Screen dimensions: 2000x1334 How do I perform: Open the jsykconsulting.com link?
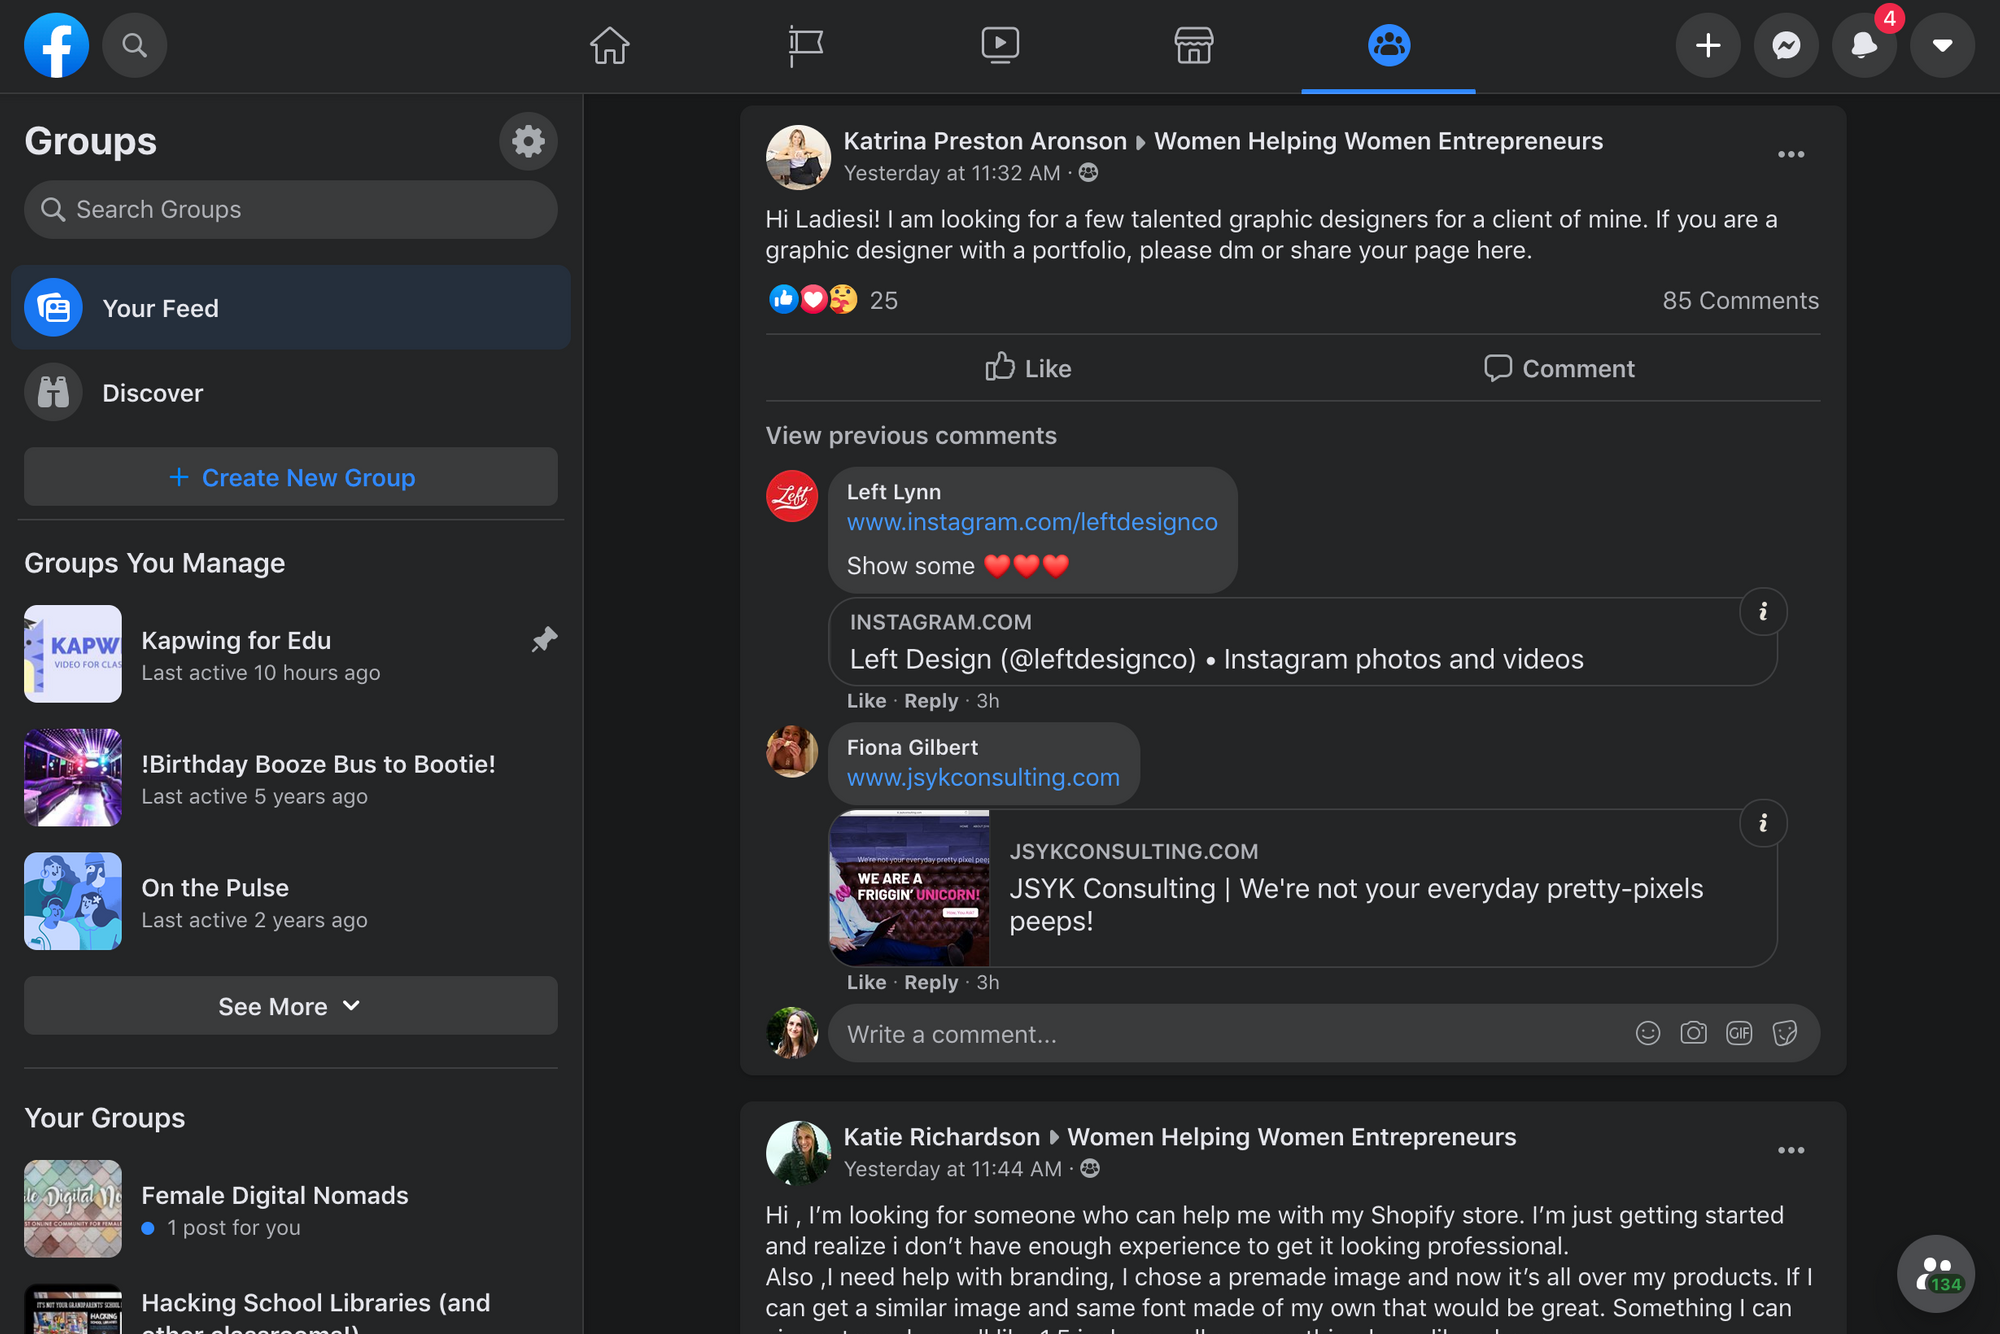[x=982, y=778]
